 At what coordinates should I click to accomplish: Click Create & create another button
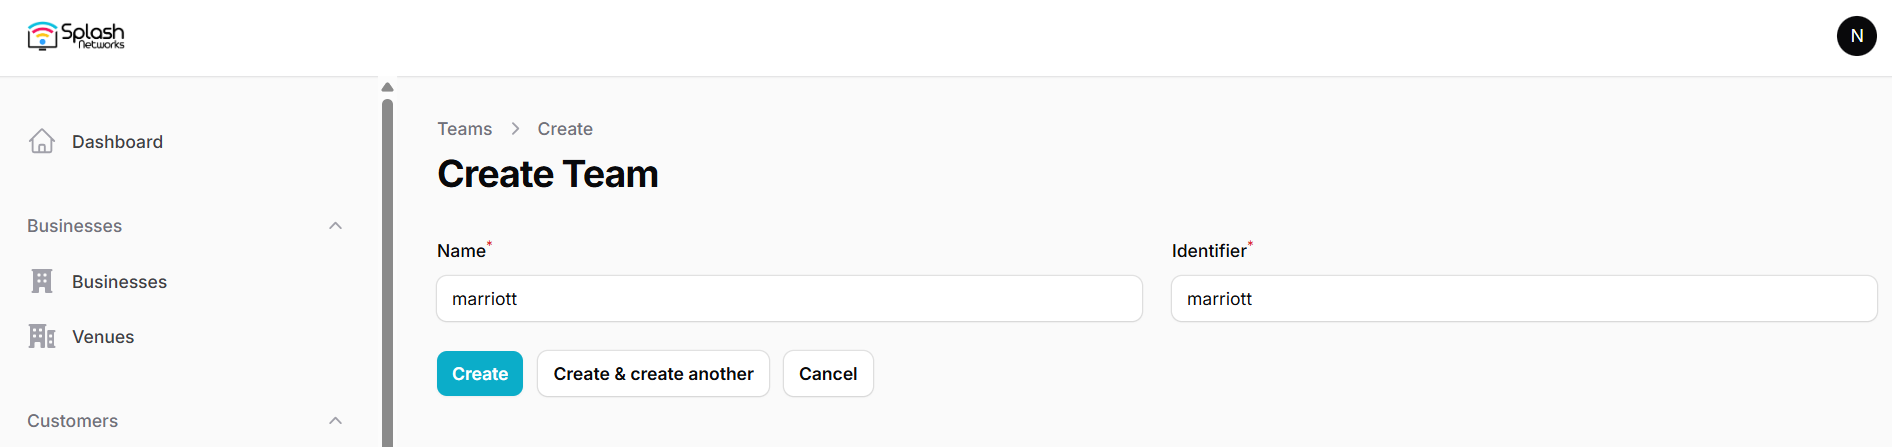point(653,374)
